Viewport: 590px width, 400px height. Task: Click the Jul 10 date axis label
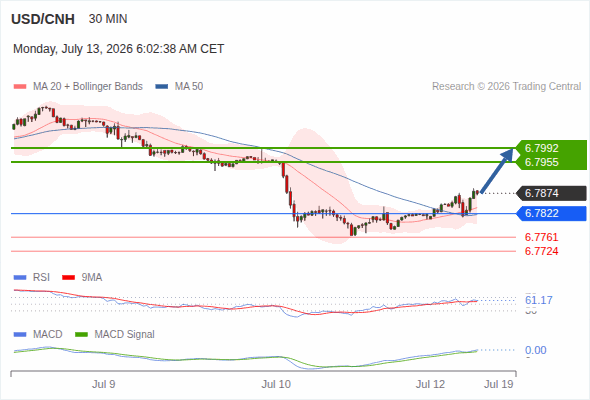pyautogui.click(x=276, y=384)
